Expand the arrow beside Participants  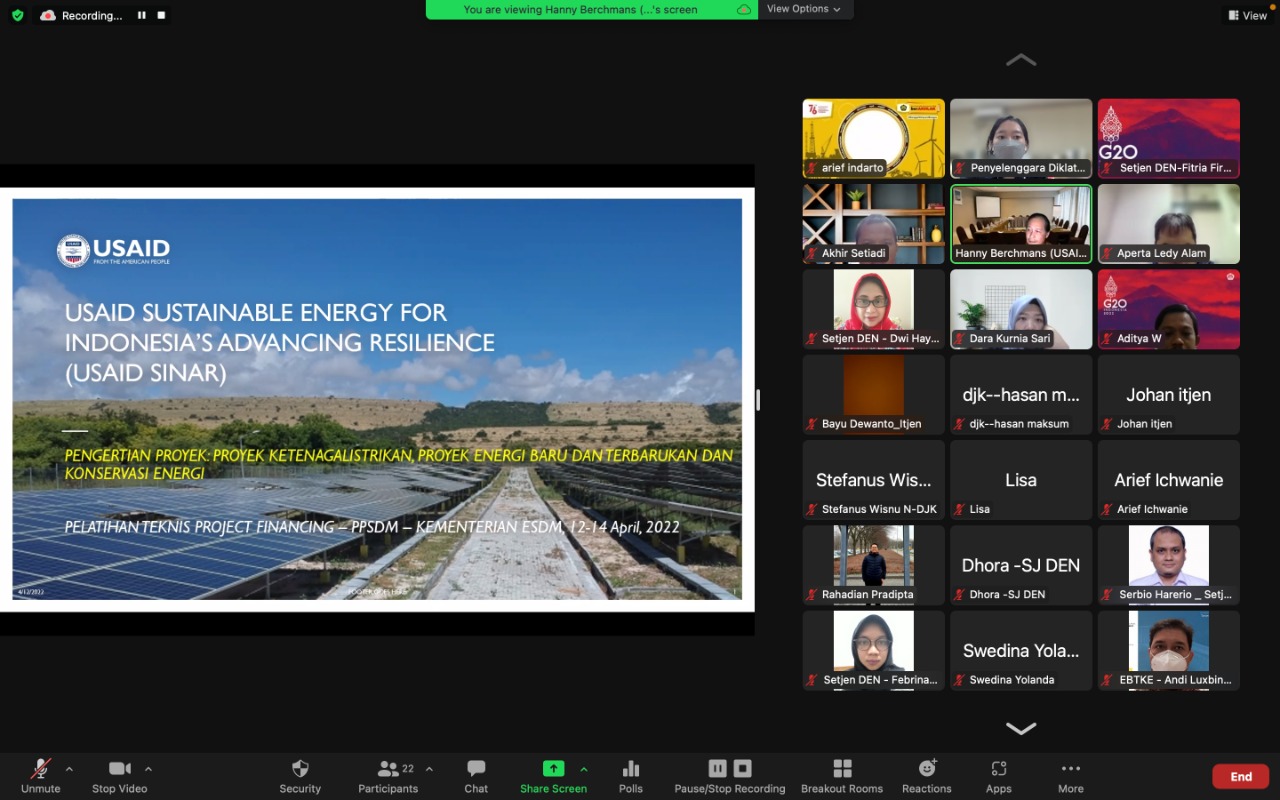429,769
